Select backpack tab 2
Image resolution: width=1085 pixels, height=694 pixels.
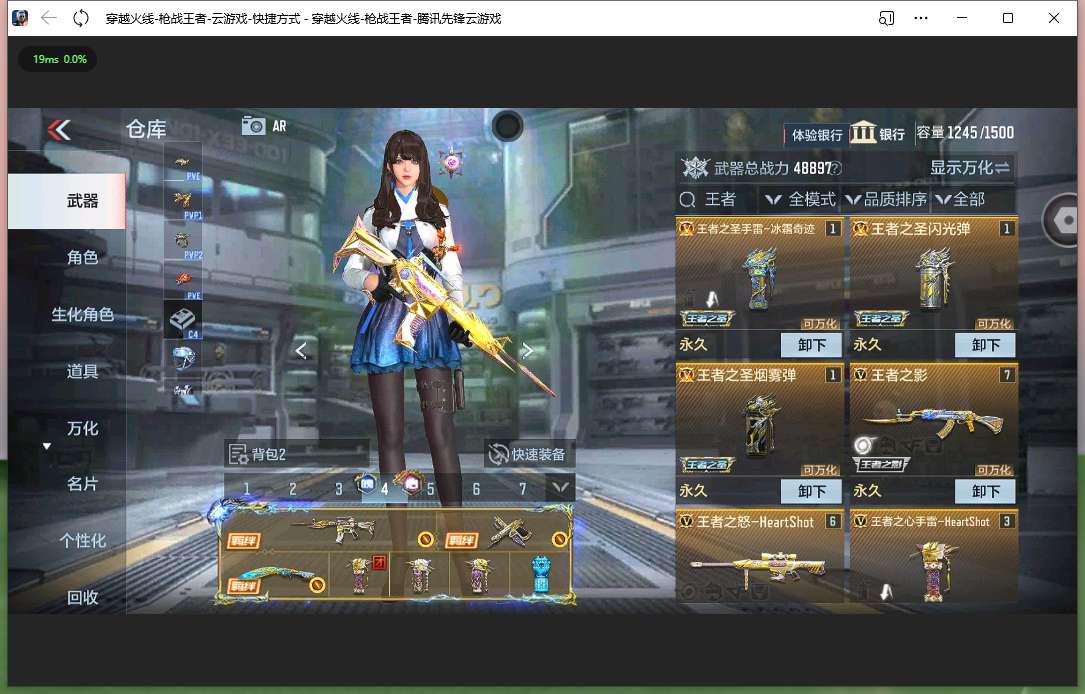[x=293, y=489]
